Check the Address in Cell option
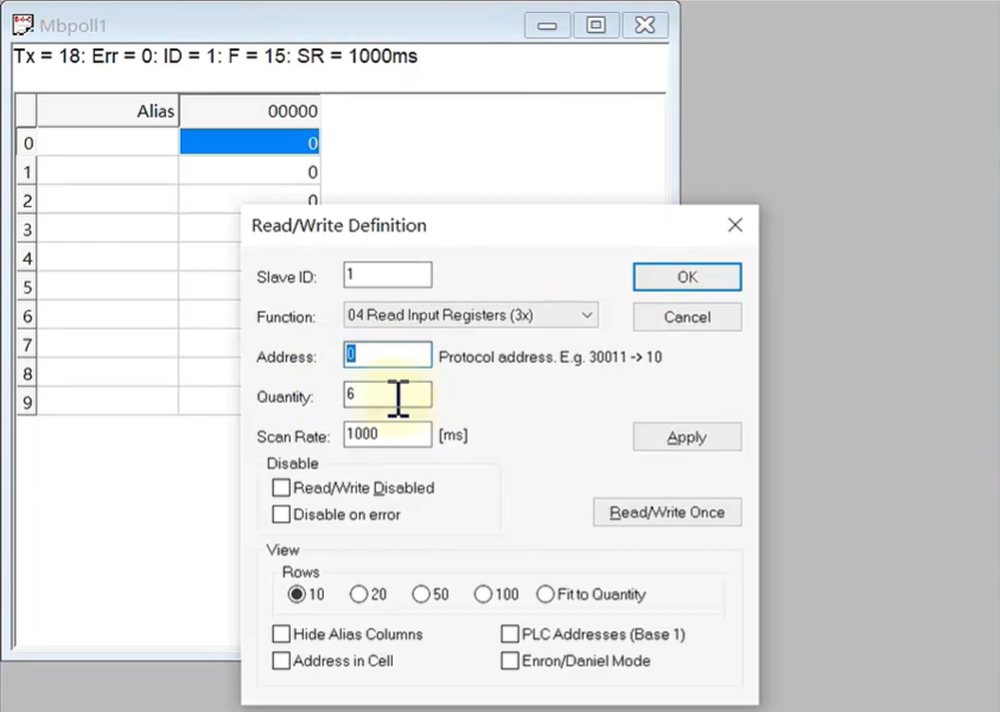This screenshot has height=712, width=1000. coord(281,661)
